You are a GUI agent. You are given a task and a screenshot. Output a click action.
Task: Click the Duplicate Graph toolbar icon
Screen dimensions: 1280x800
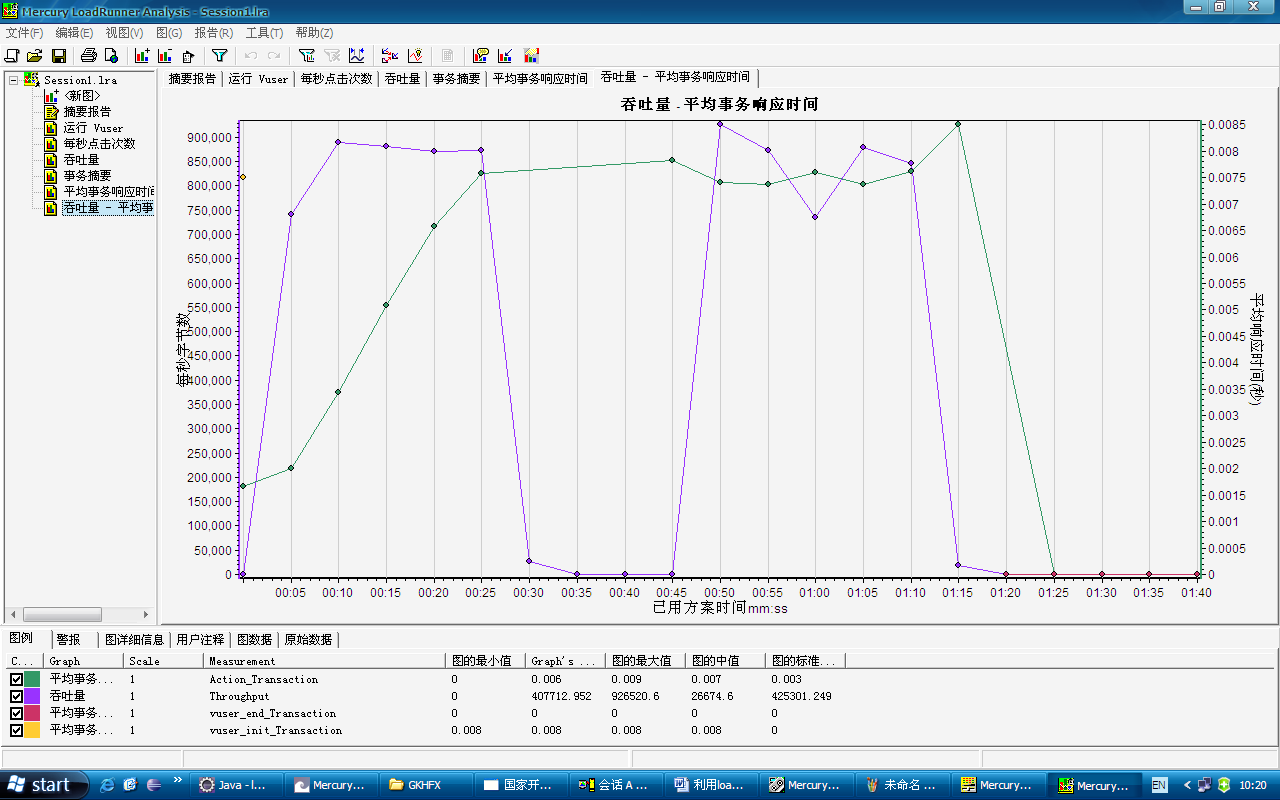(x=188, y=56)
